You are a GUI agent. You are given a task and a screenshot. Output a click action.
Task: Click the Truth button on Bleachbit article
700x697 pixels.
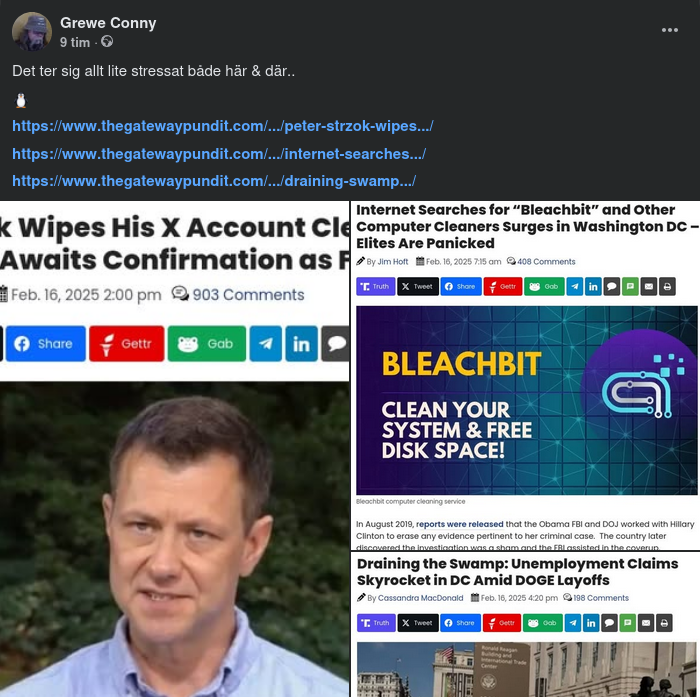[x=375, y=287]
